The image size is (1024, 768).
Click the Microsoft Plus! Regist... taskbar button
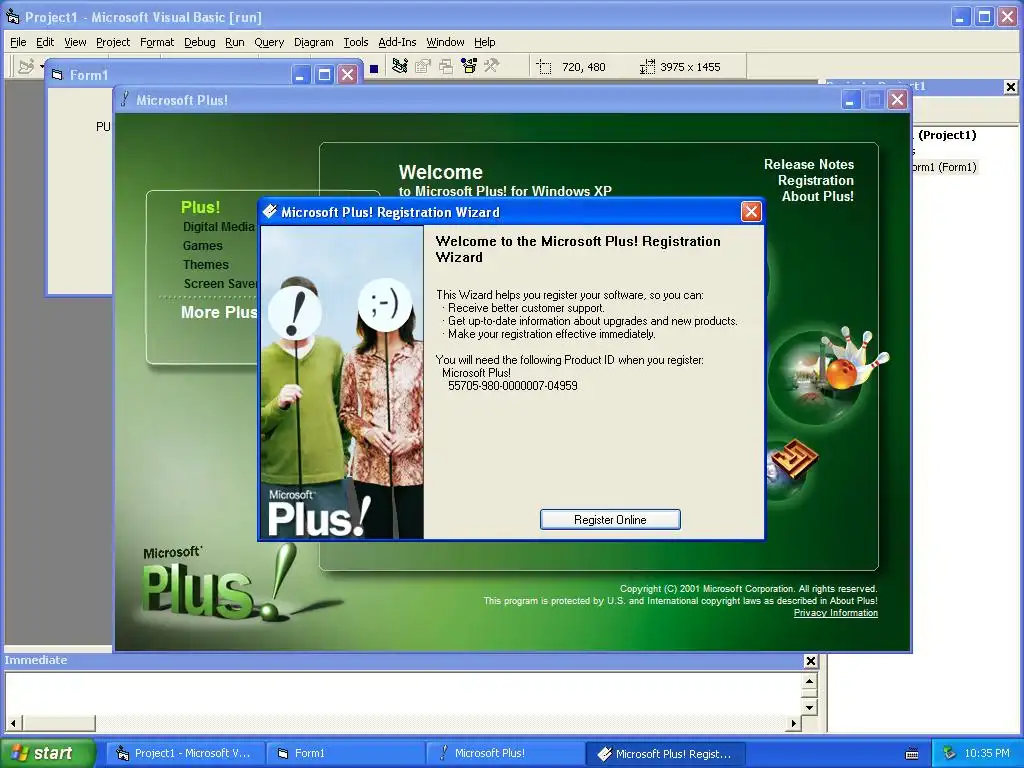tap(665, 753)
